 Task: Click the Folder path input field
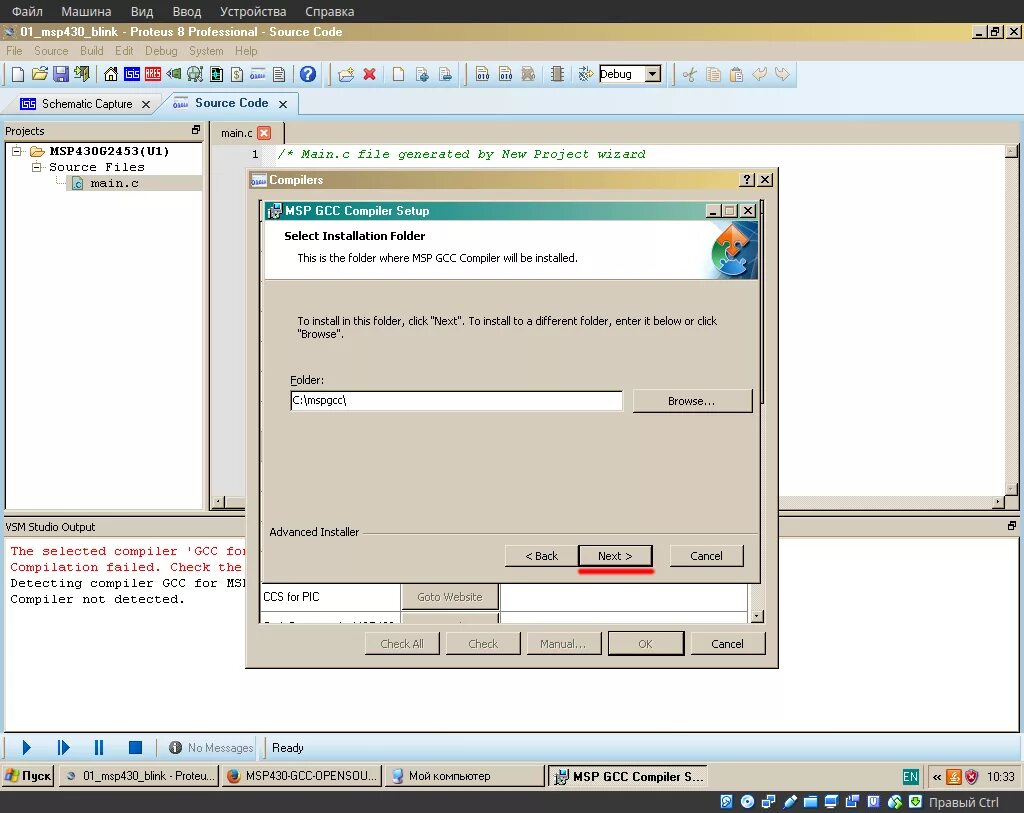456,401
